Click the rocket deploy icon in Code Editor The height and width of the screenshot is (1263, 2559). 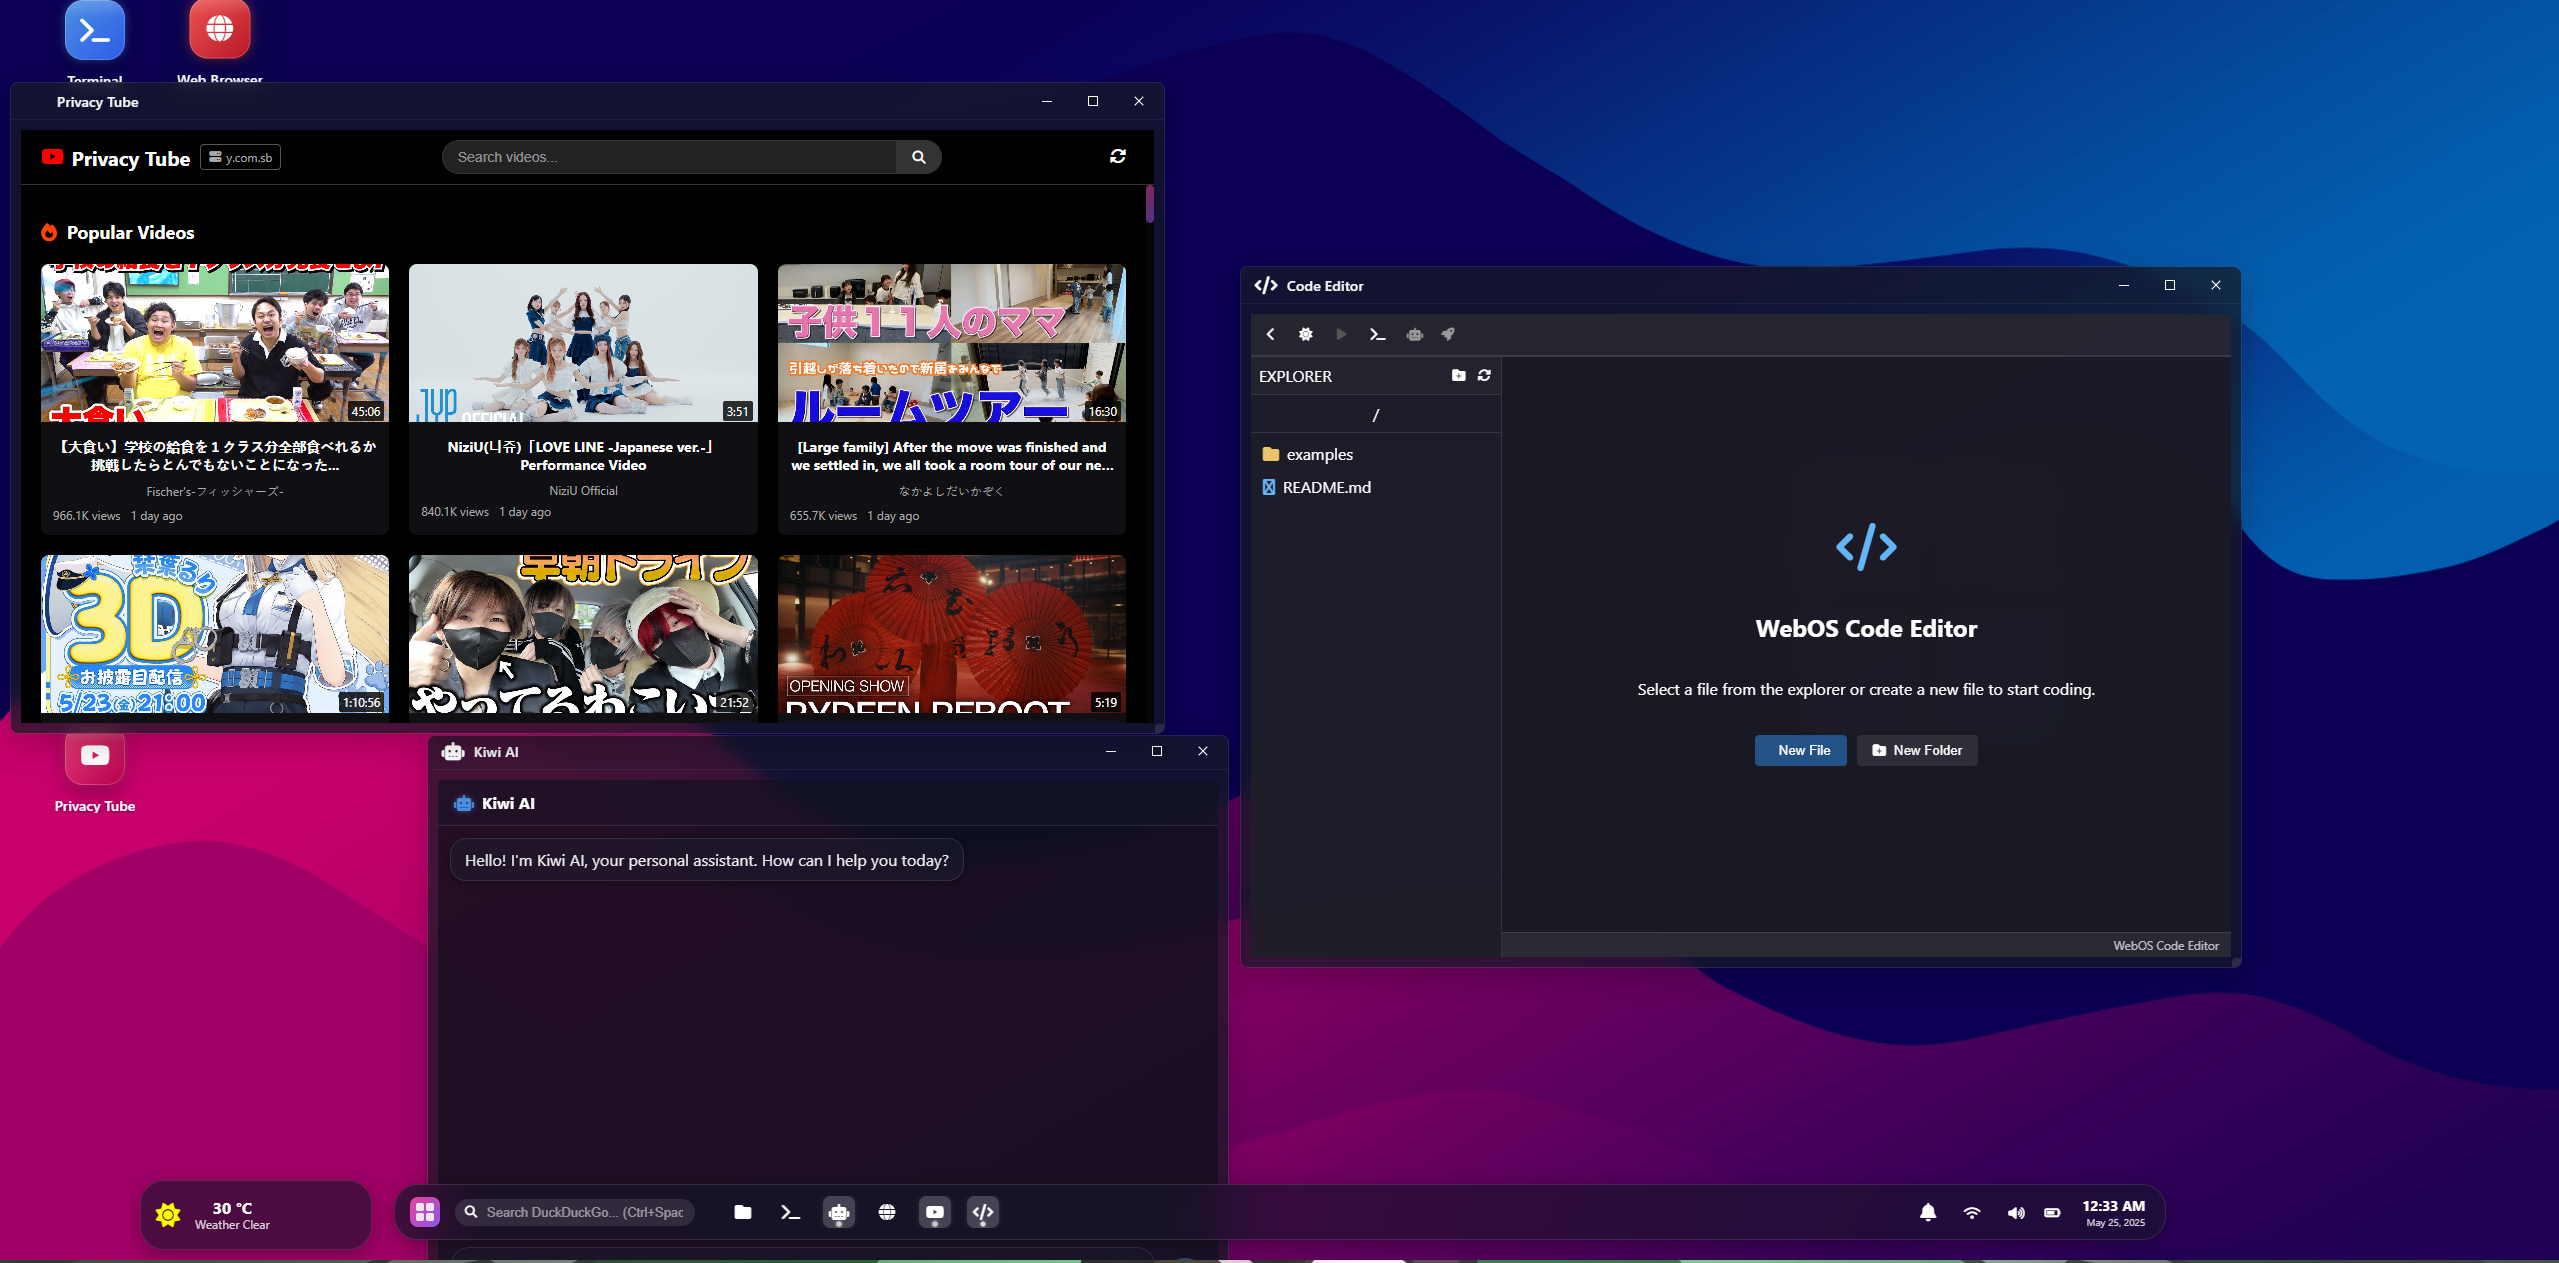(x=1448, y=334)
